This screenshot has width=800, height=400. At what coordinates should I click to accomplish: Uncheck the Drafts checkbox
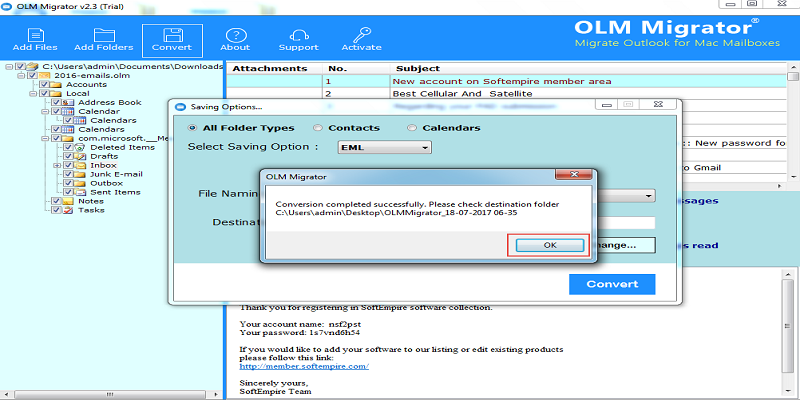68,156
